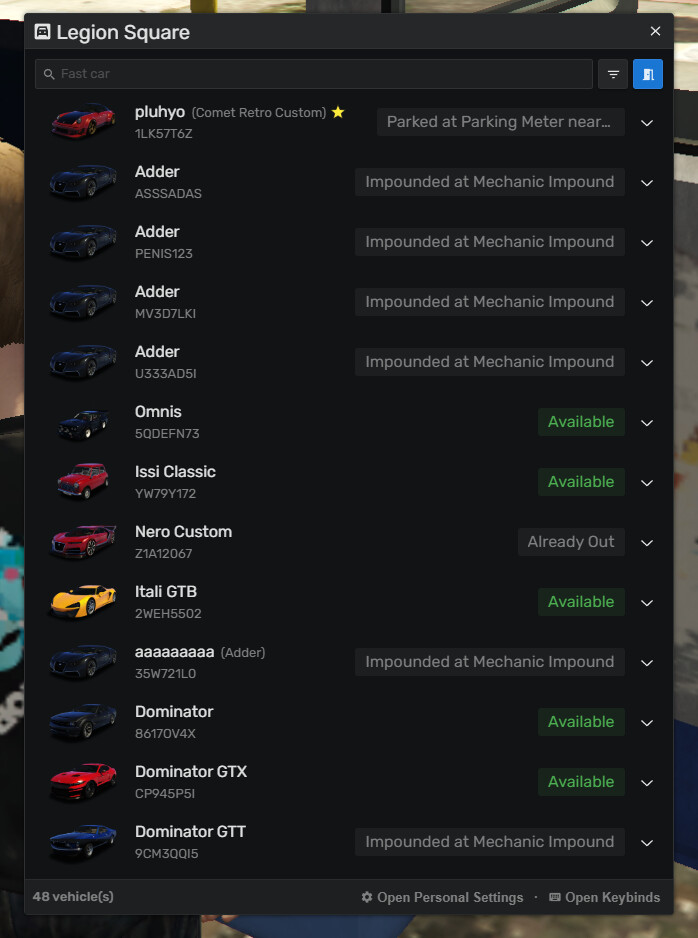Viewport: 698px width, 938px height.
Task: Open the vehicle filter sort icon
Action: coord(613,74)
